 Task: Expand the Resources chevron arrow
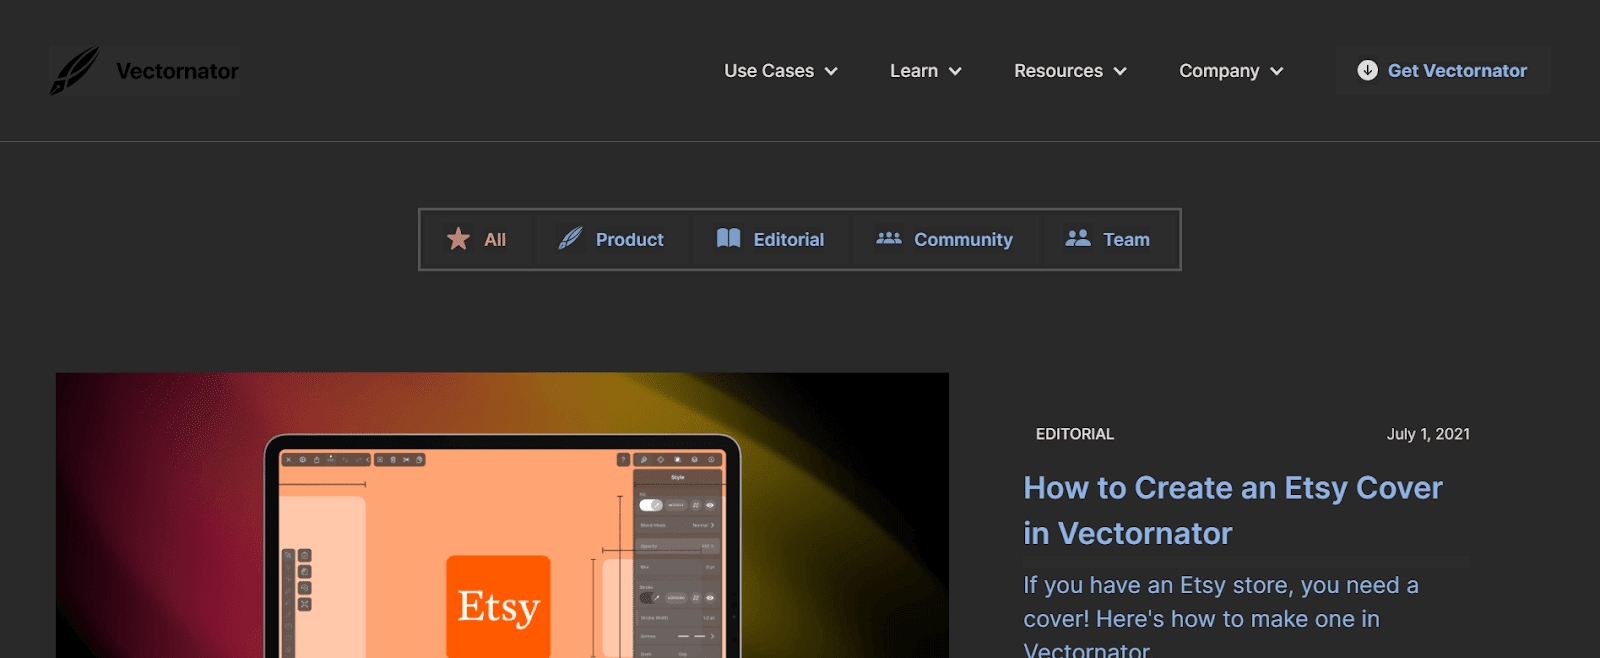(1120, 71)
